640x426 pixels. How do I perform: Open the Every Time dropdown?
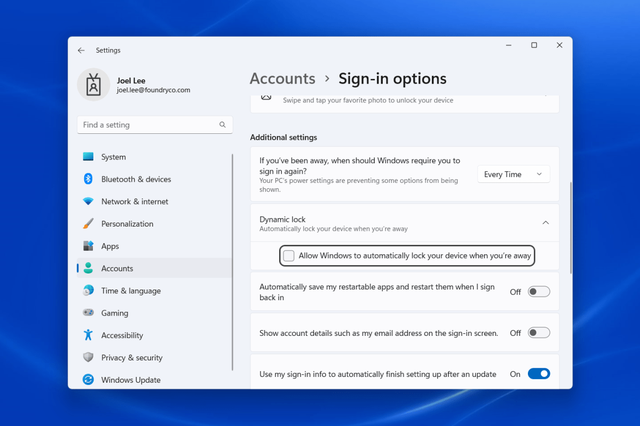[513, 174]
